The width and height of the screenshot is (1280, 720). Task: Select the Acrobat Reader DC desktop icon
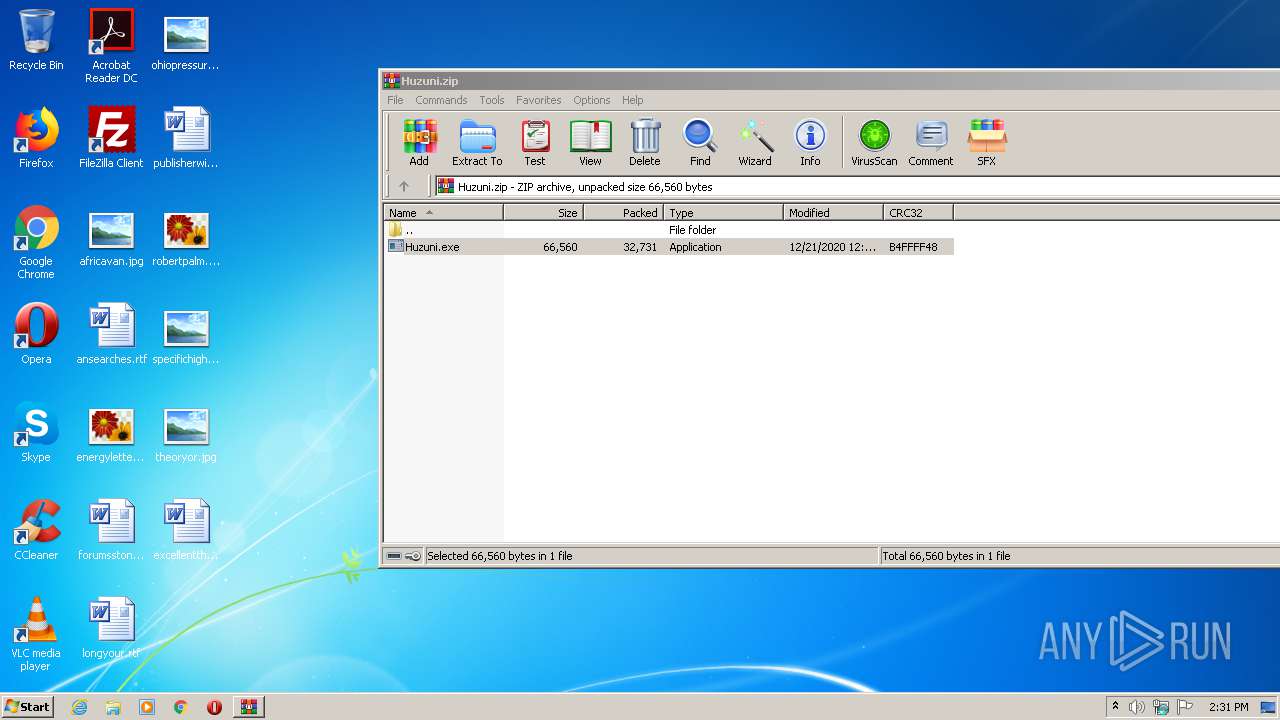pos(111,46)
